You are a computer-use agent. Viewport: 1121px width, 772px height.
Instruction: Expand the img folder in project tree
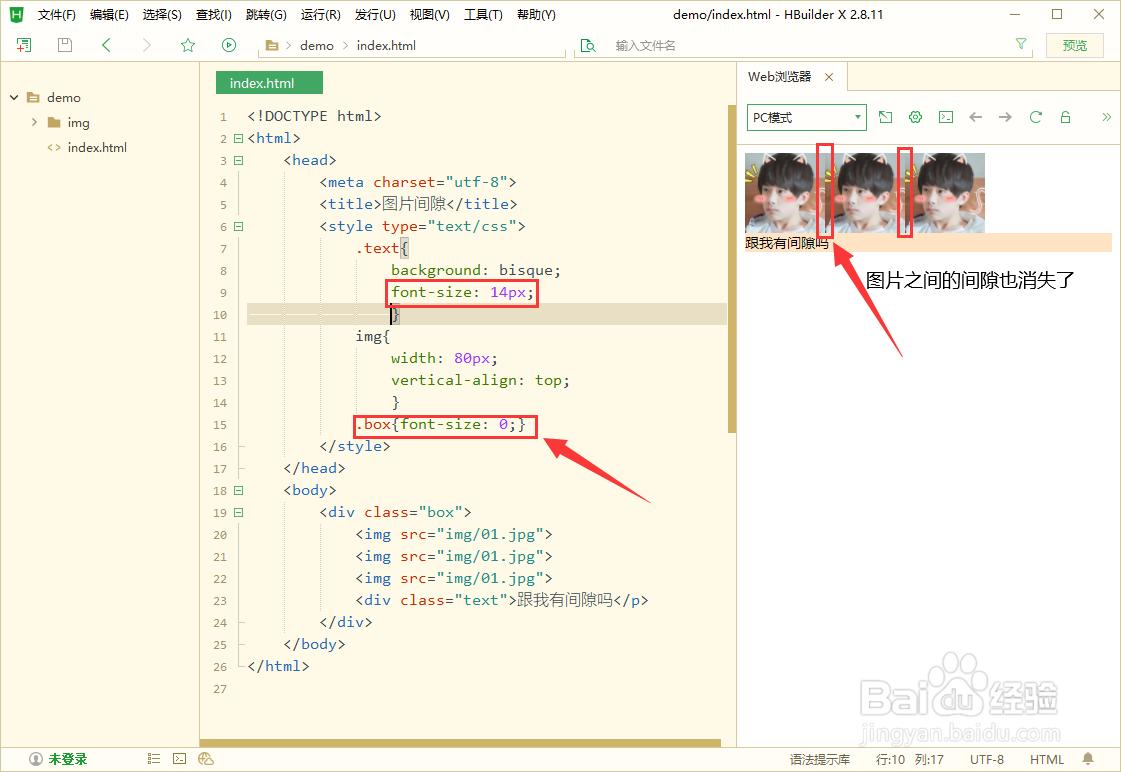point(33,122)
